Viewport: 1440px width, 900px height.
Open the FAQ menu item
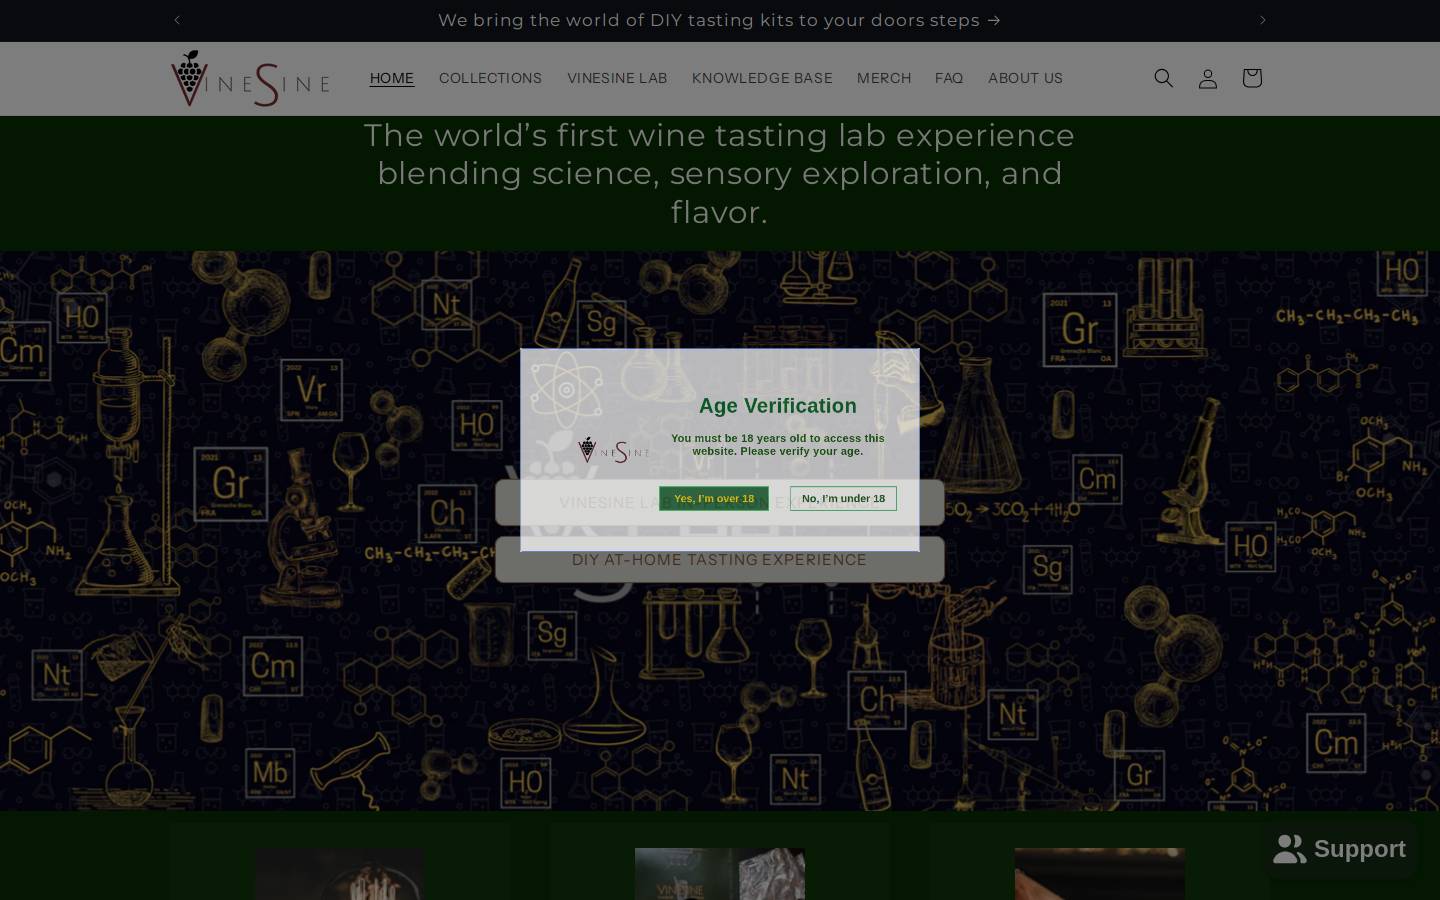949,78
